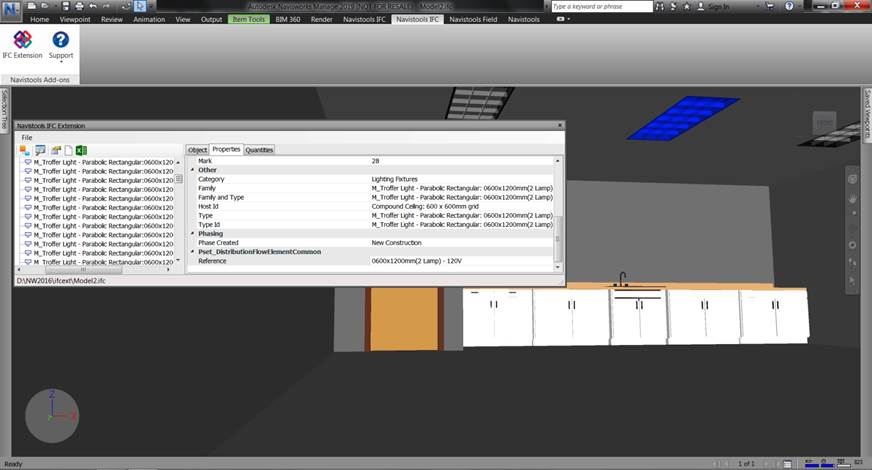Click the first orange selection icon
872x470 pixels.
point(24,150)
